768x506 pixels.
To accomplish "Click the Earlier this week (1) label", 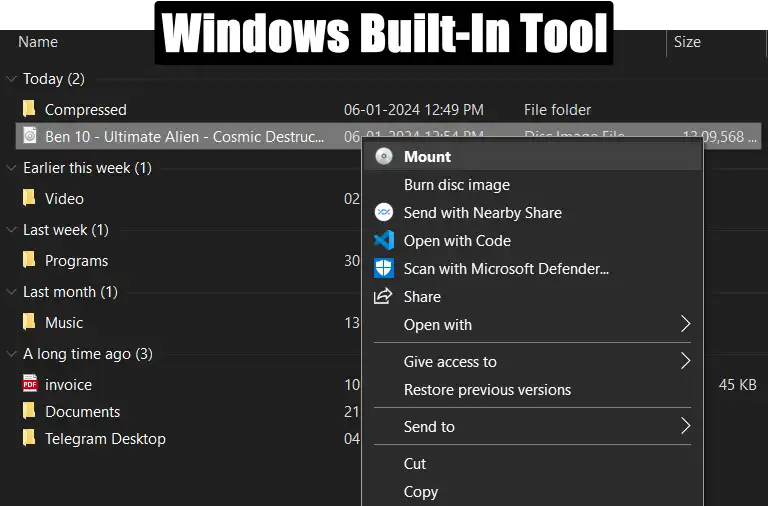I will 87,168.
